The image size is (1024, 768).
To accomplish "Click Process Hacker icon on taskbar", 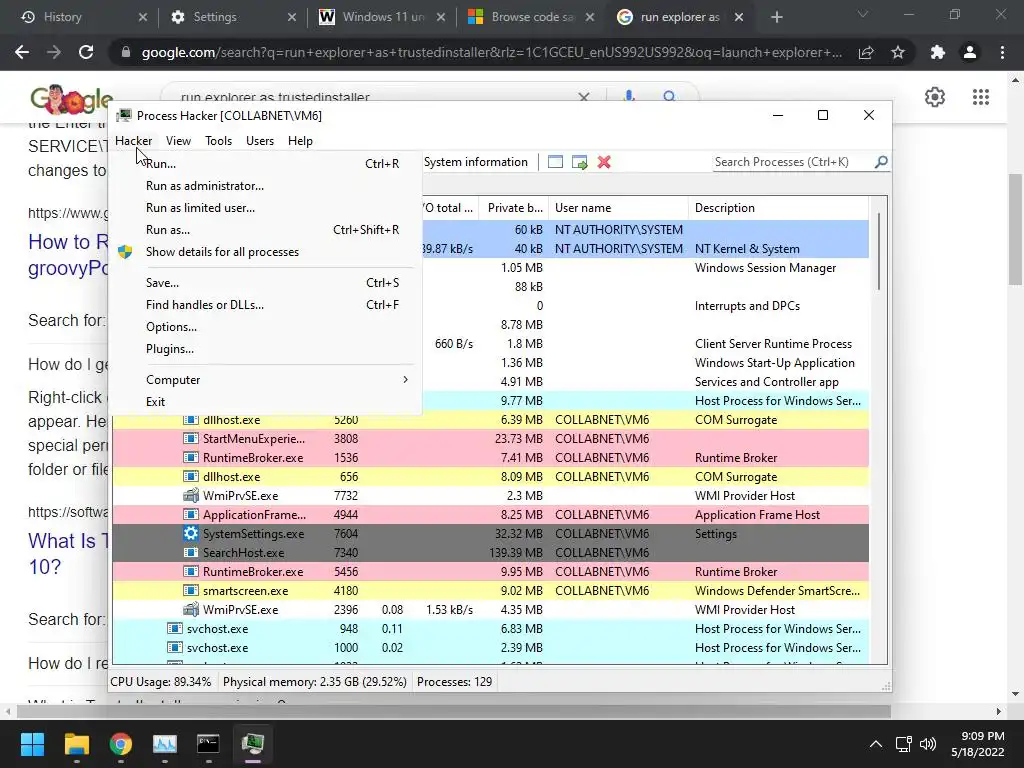I will (252, 744).
